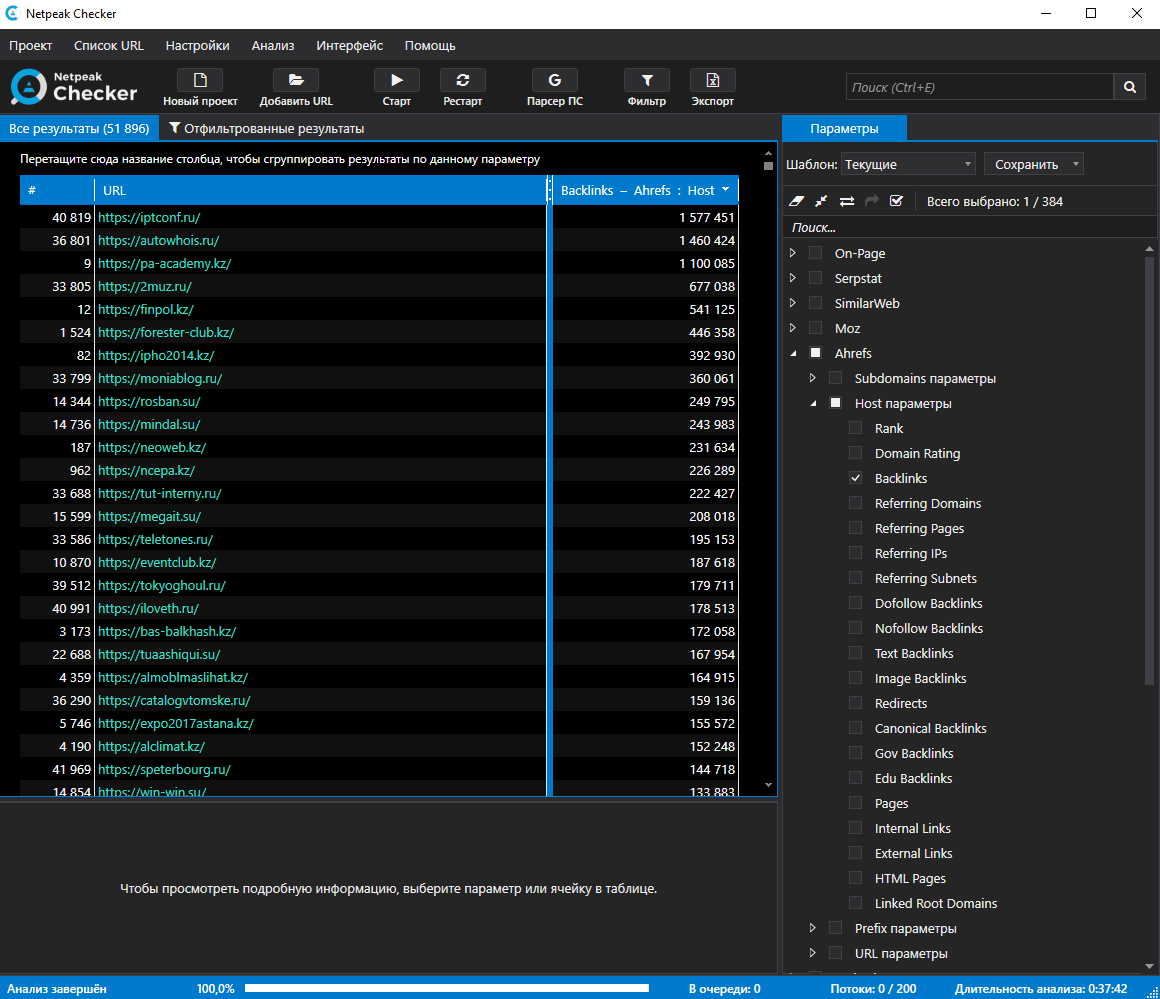
Task: Tick the SimilarWeb group checkbox
Action: (815, 303)
